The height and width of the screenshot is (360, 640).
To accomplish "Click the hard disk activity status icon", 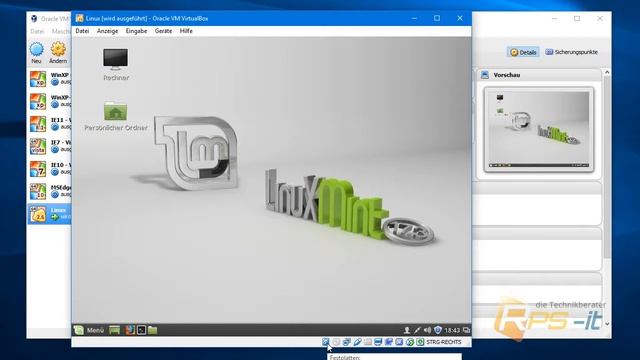I will tap(326, 342).
